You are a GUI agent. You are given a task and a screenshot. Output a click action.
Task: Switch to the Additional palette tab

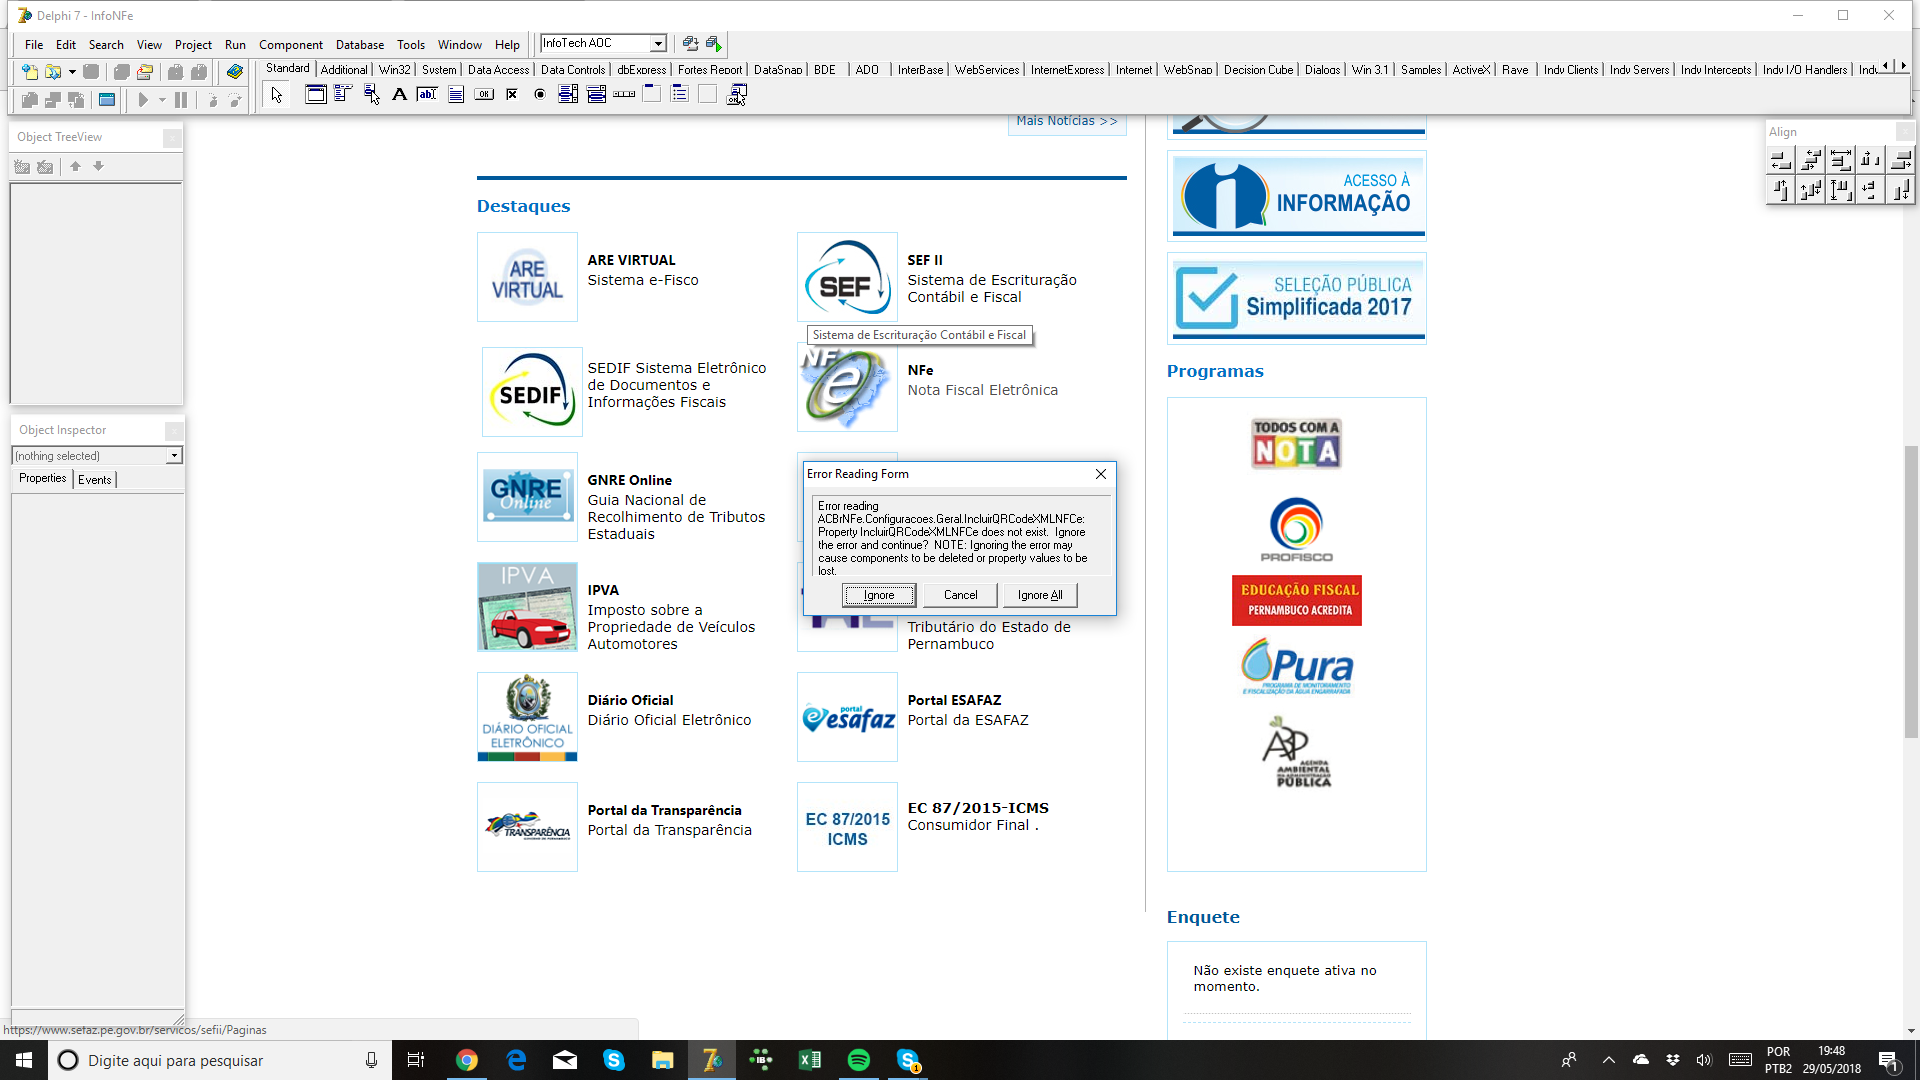pos(344,70)
